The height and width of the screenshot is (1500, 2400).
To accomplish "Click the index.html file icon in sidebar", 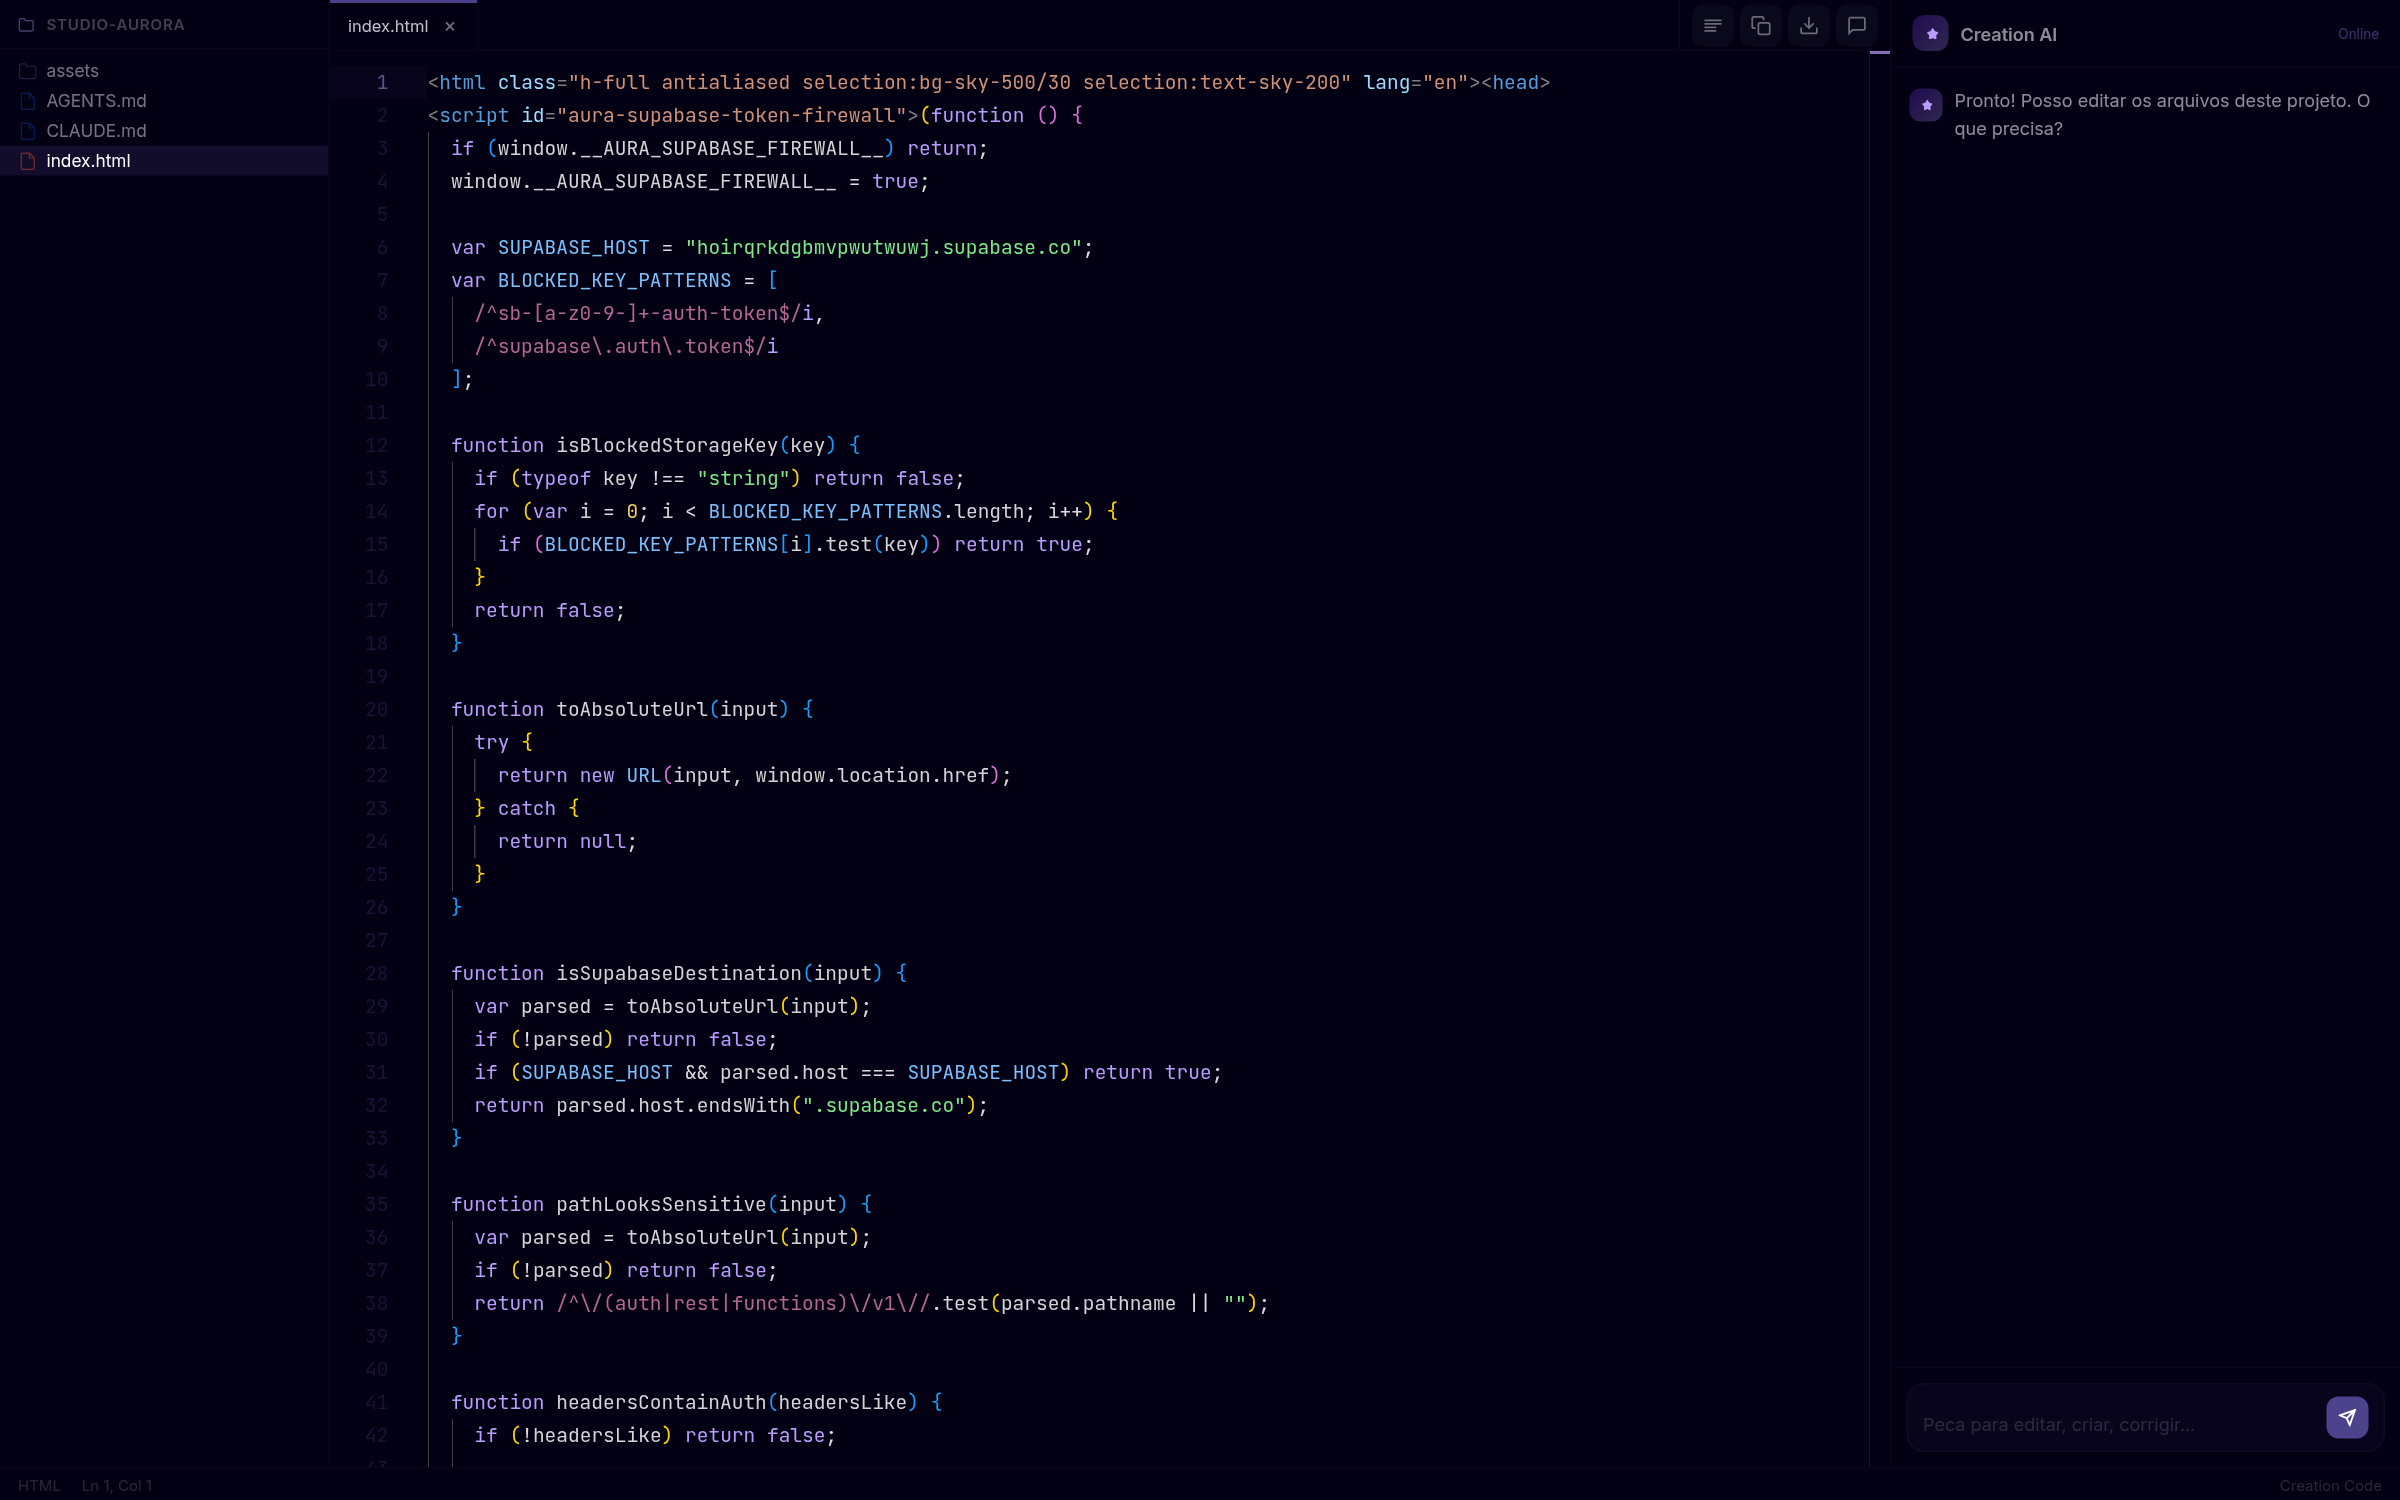I will [28, 161].
